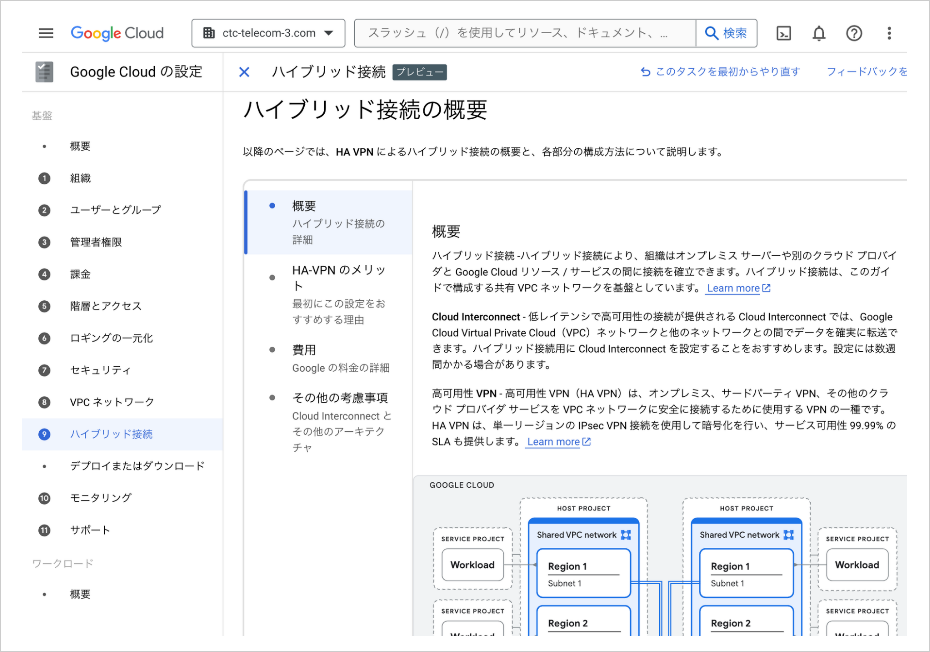Open the help question mark icon

point(854,33)
